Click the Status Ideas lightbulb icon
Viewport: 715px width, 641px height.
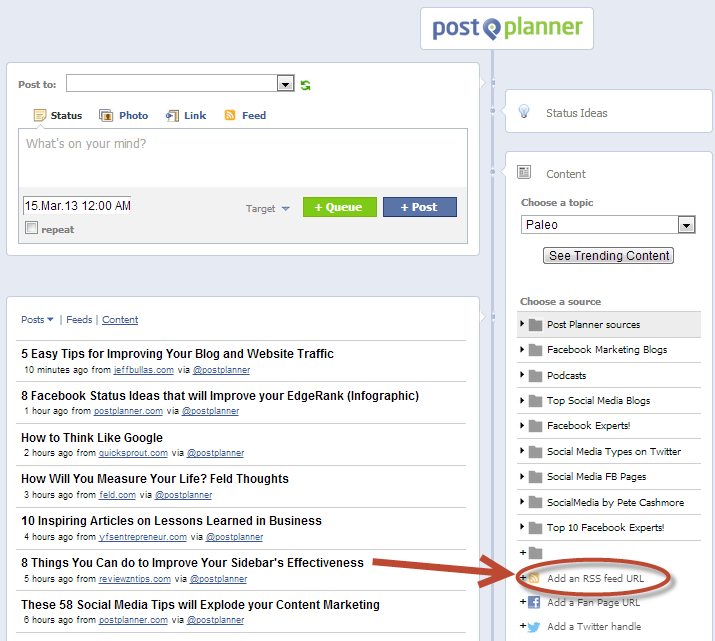click(x=524, y=111)
